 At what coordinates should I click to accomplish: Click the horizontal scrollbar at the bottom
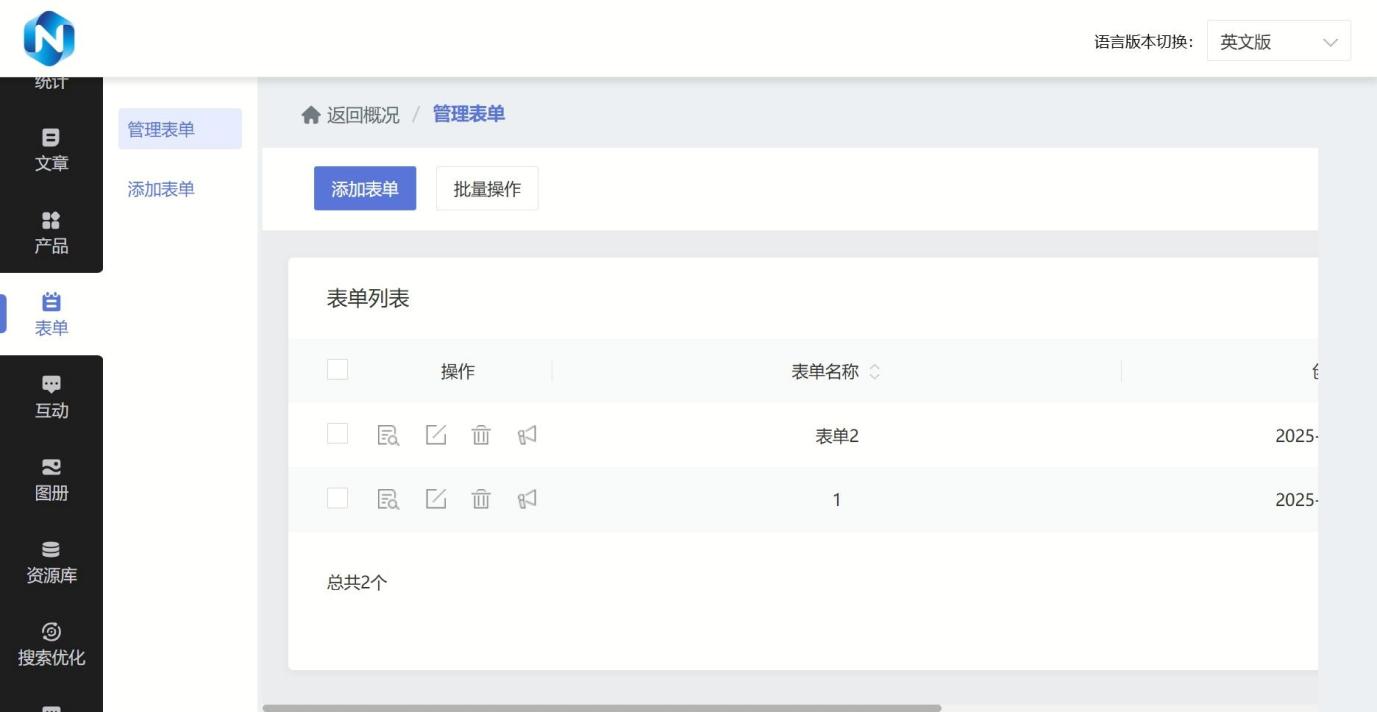tap(601, 708)
